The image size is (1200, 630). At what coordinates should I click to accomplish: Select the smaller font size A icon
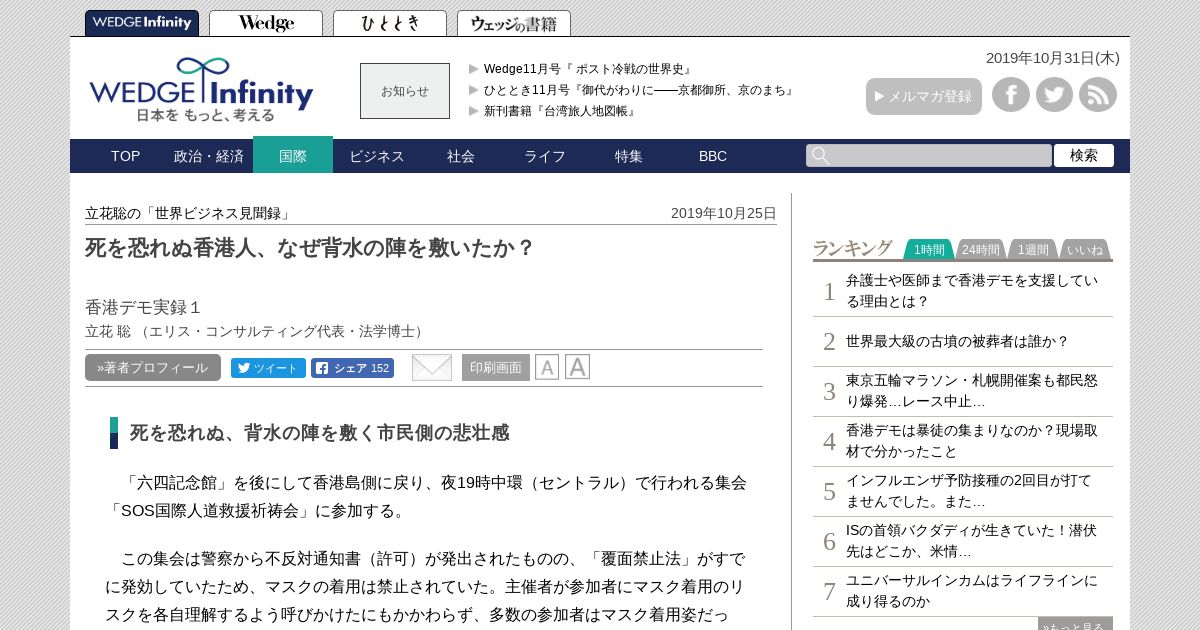pos(547,368)
